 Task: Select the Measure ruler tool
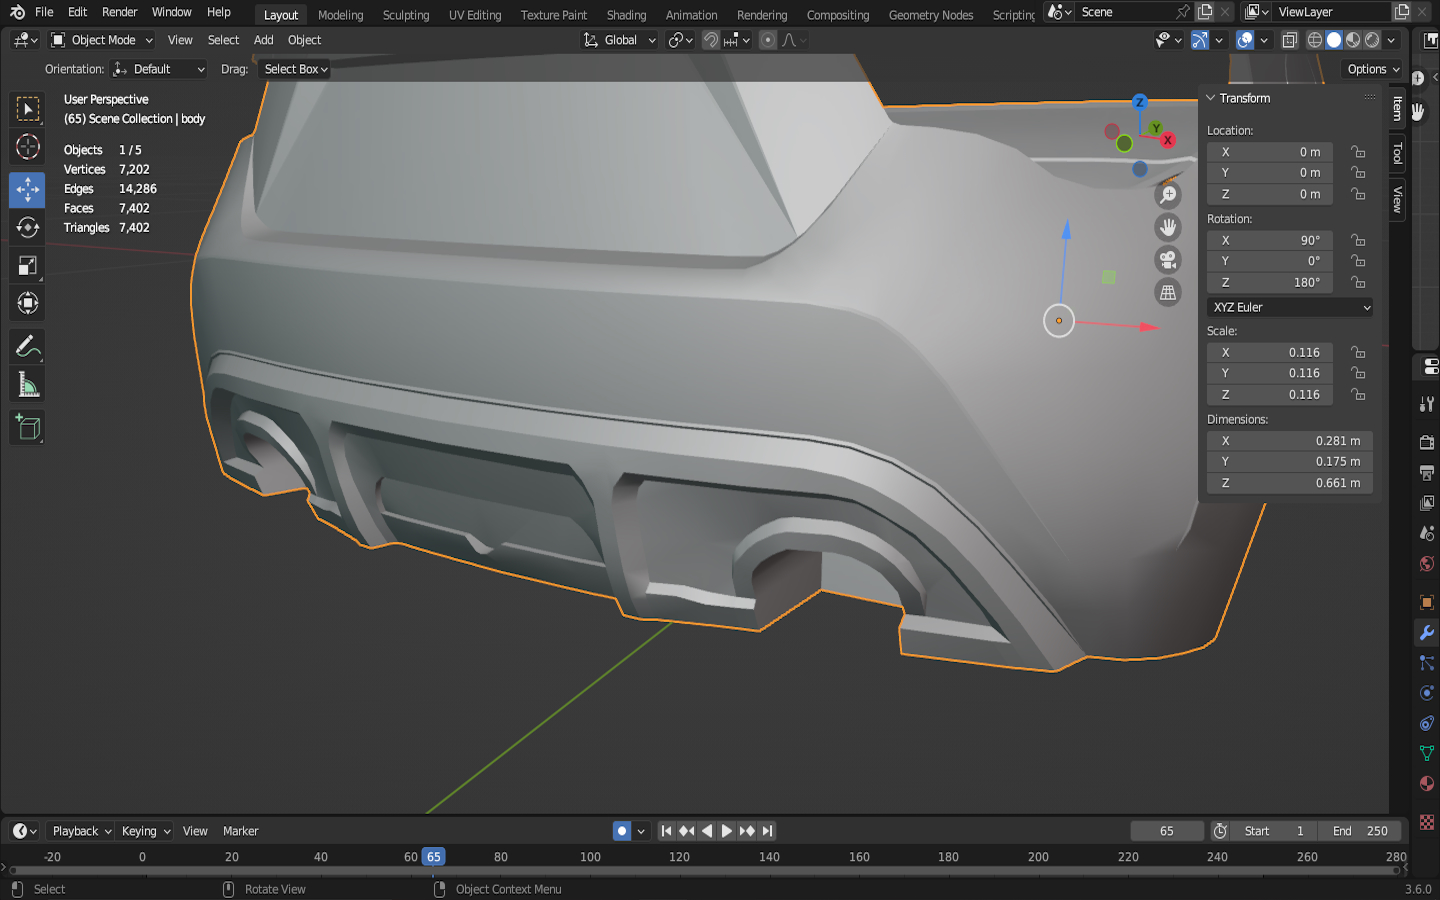(27, 385)
